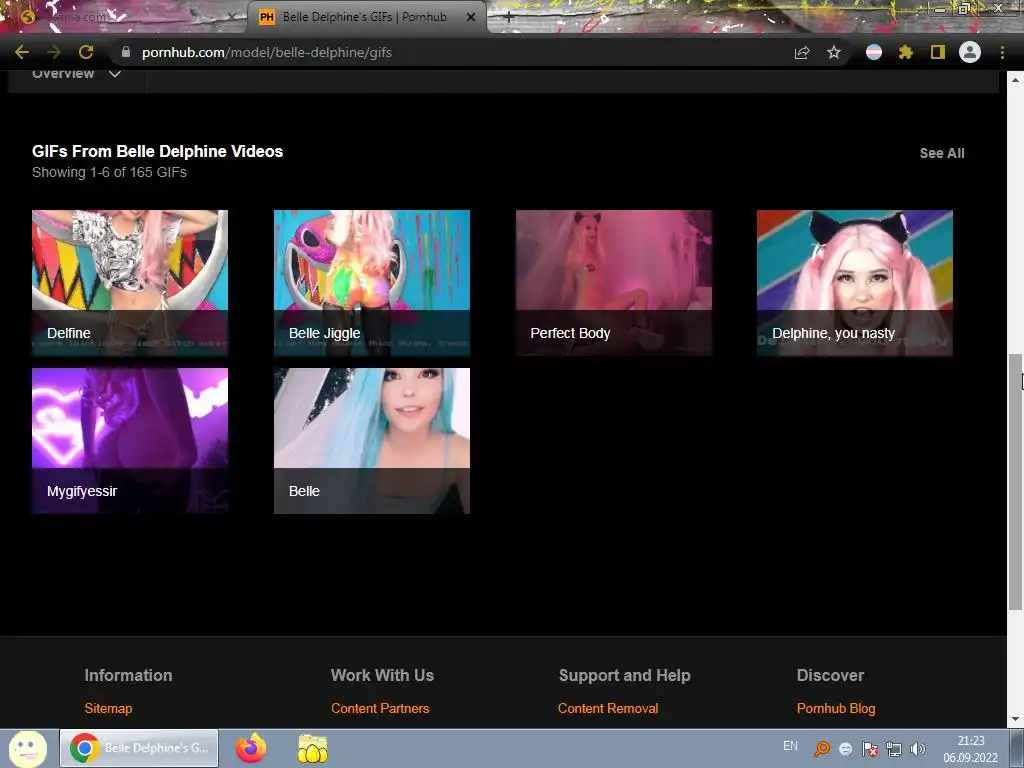Screen dimensions: 1024x768
Task: Switch to the first browser tab
Action: [x=124, y=18]
